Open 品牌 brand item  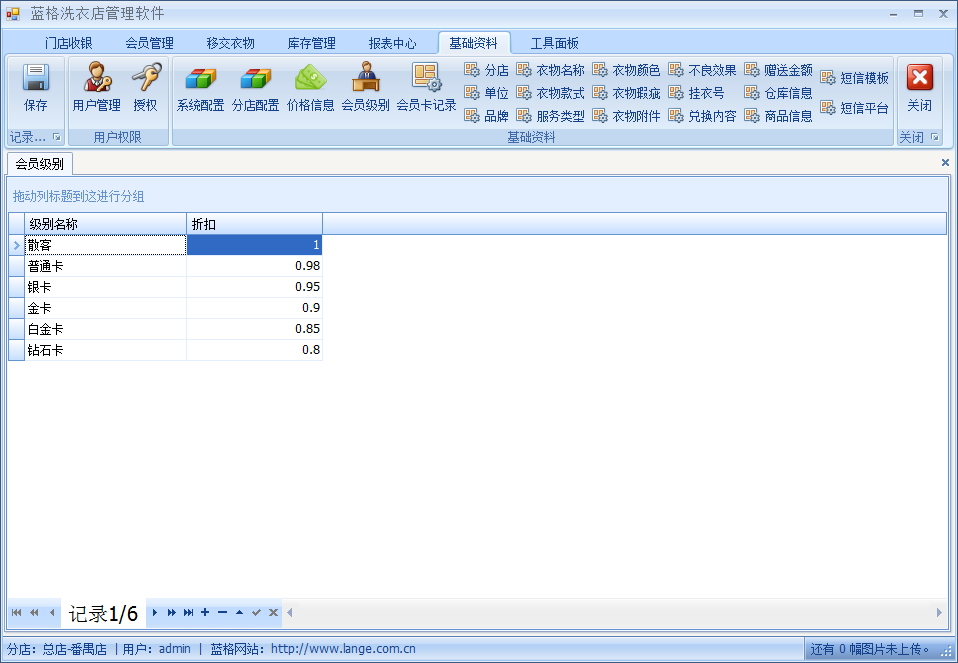click(x=486, y=115)
